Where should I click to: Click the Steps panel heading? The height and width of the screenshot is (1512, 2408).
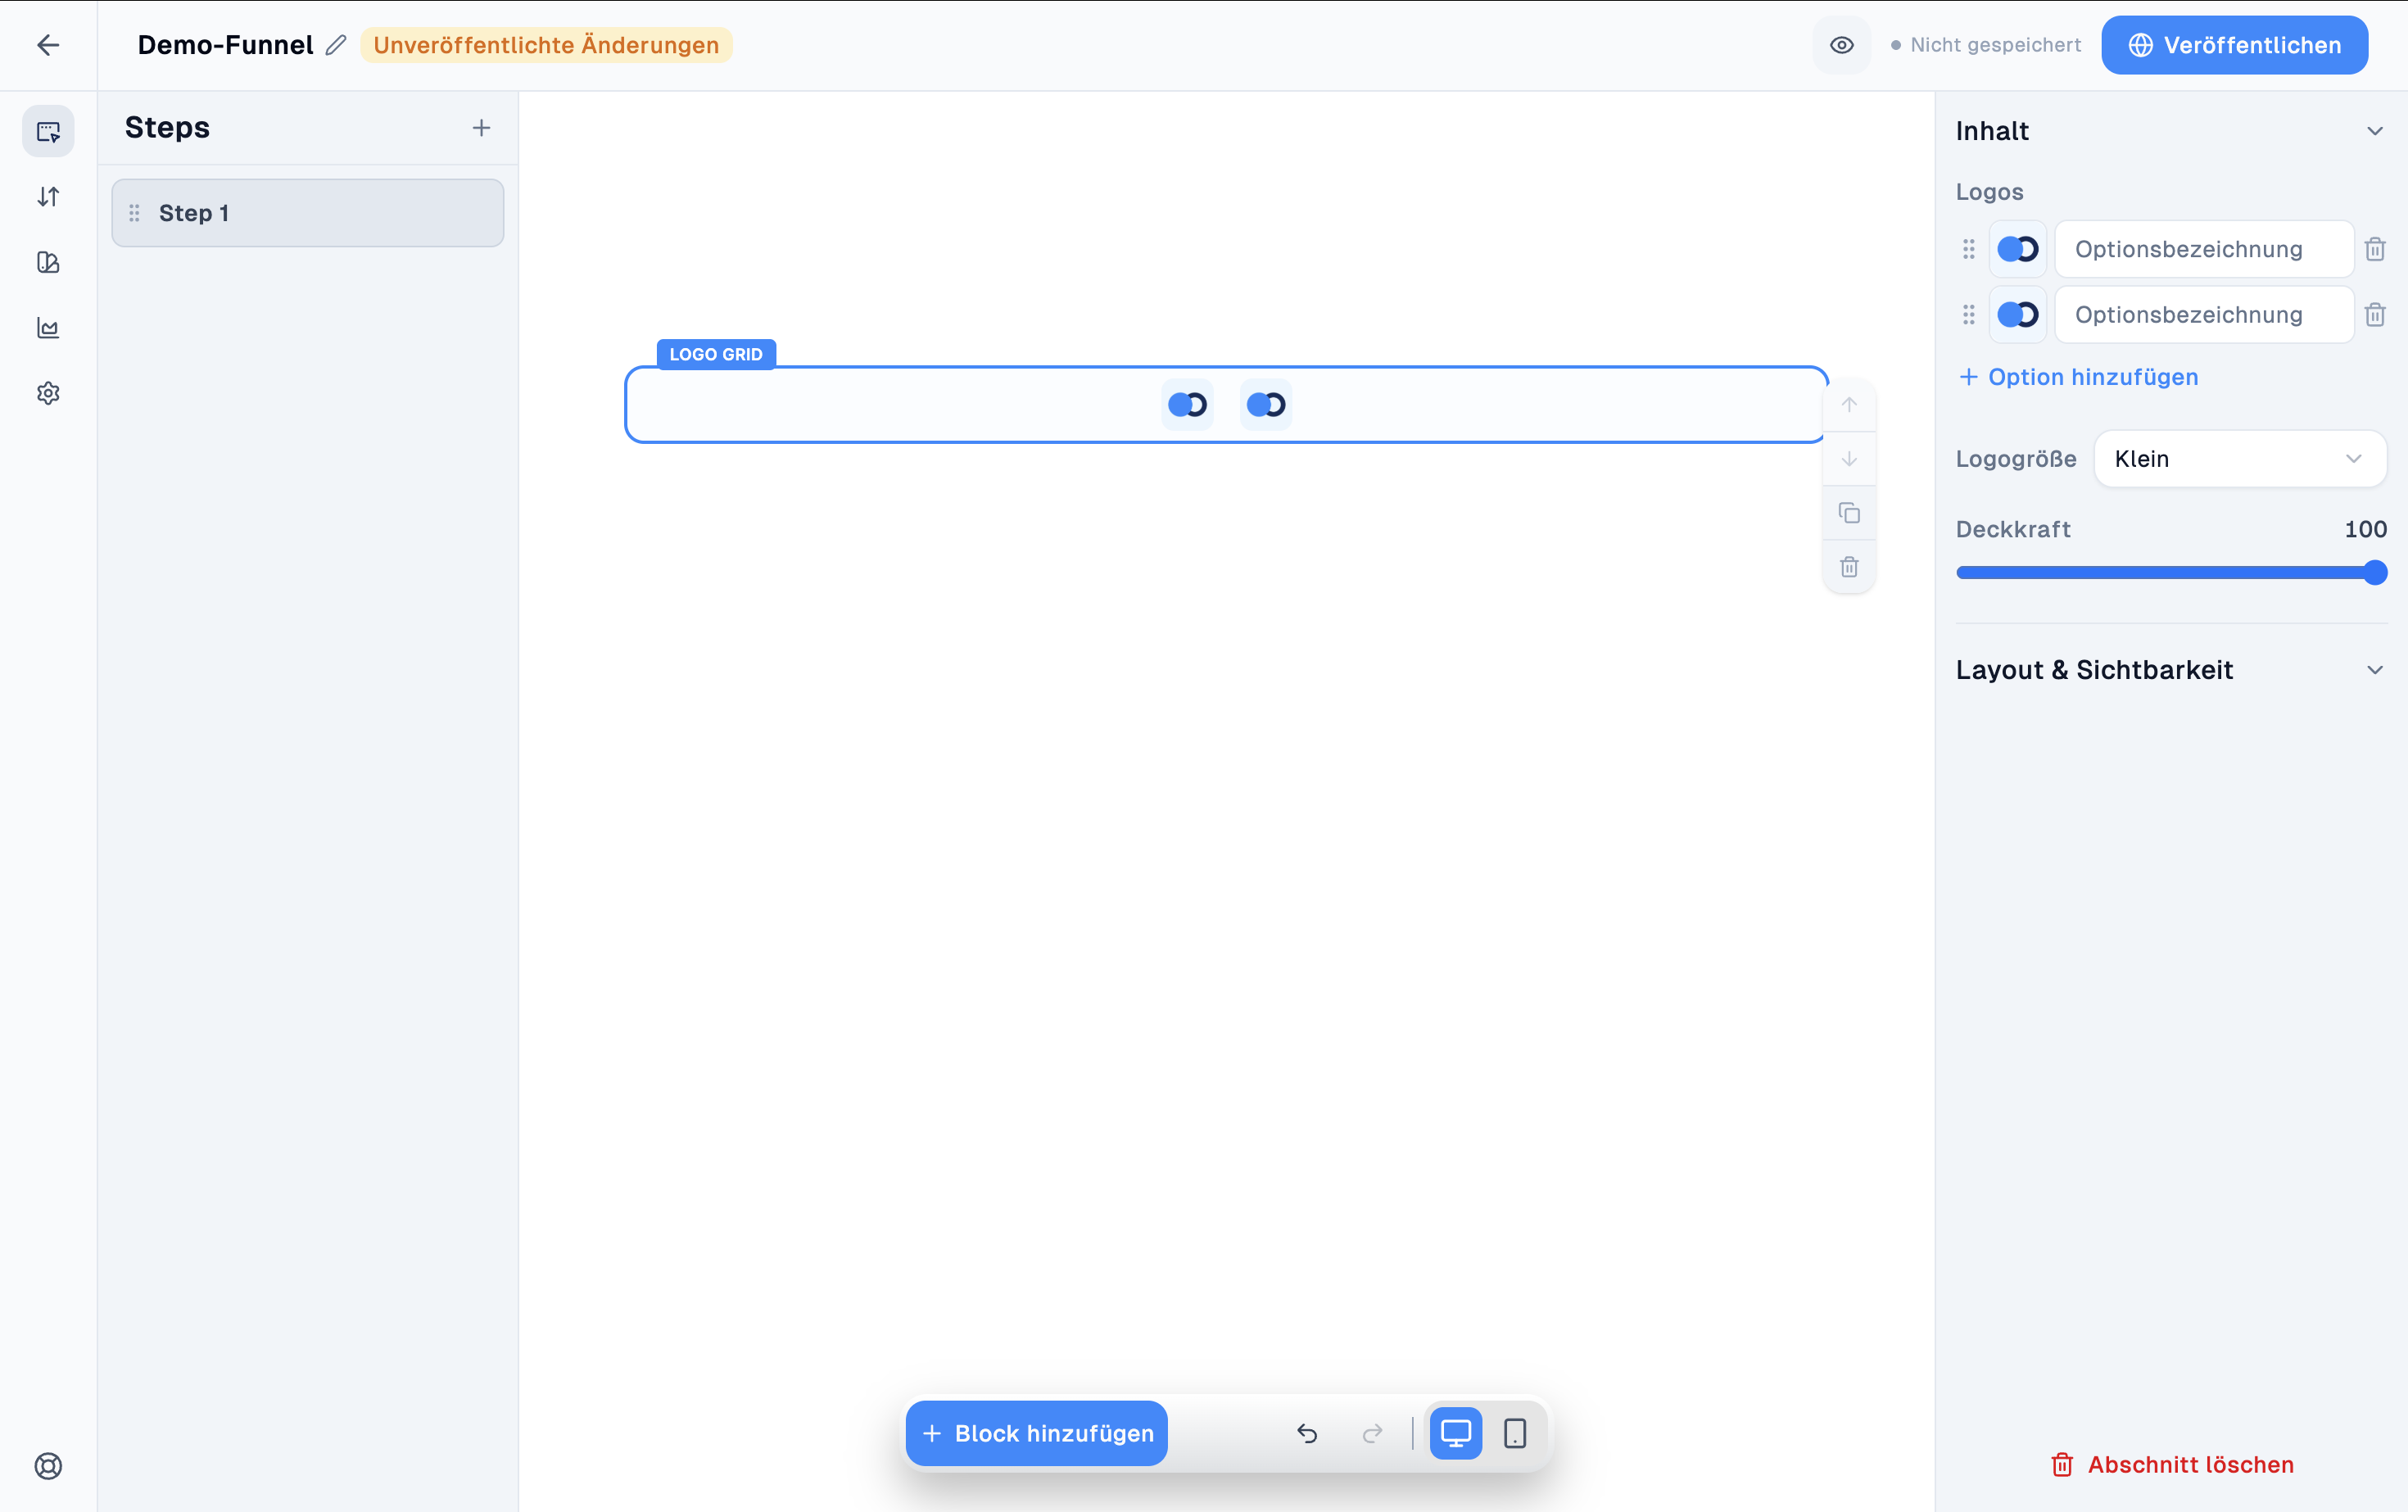167,128
